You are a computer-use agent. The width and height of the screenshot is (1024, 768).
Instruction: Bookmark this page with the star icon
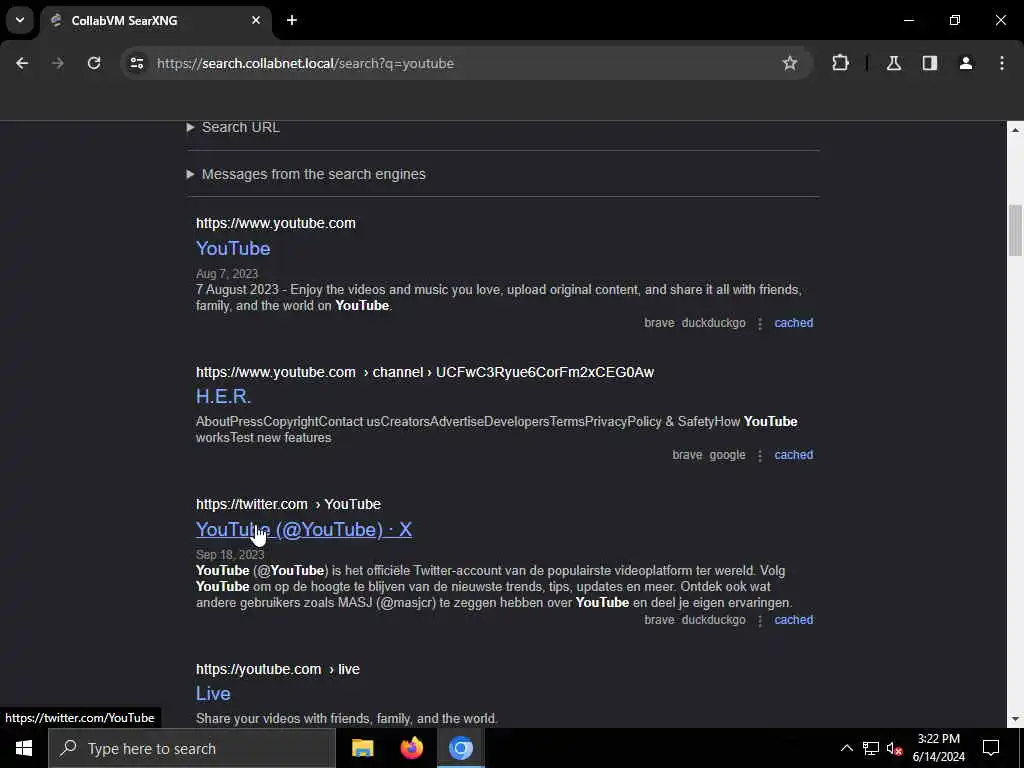[790, 63]
